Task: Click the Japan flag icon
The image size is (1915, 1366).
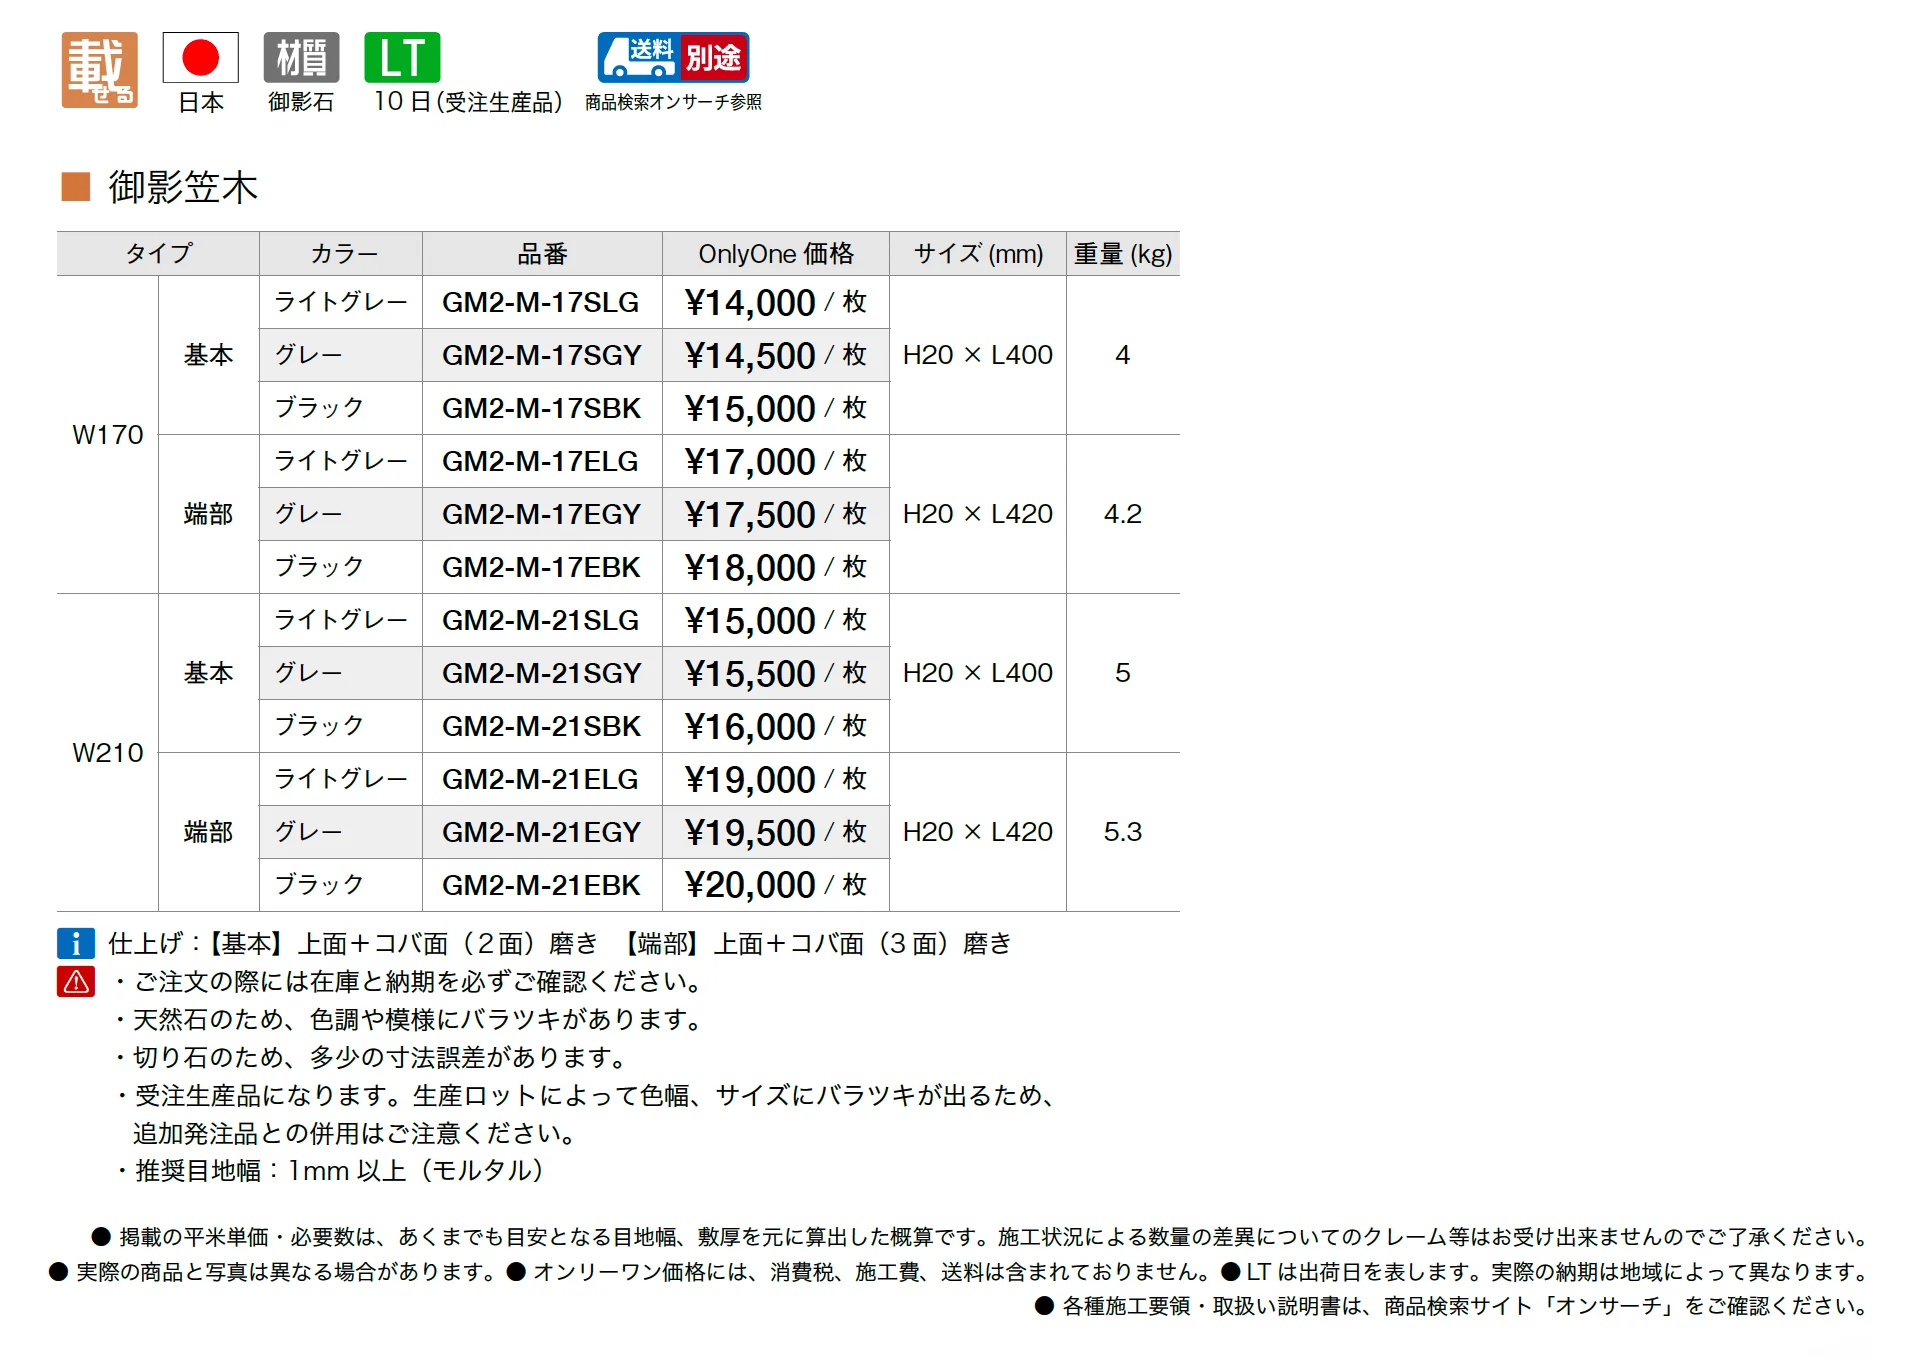Action: [x=200, y=57]
